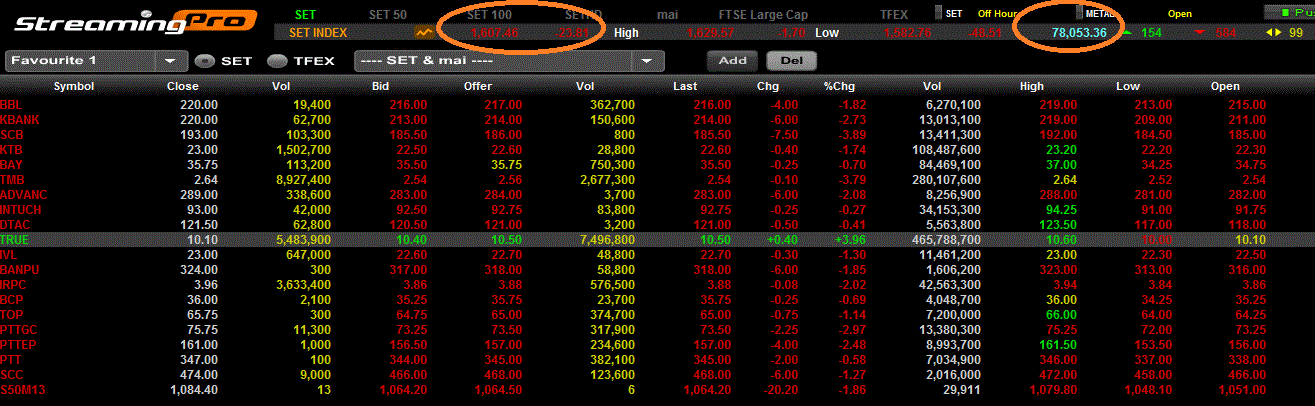Select the TOP symbol row
Viewport: 1315px width, 406px height.
[657, 315]
